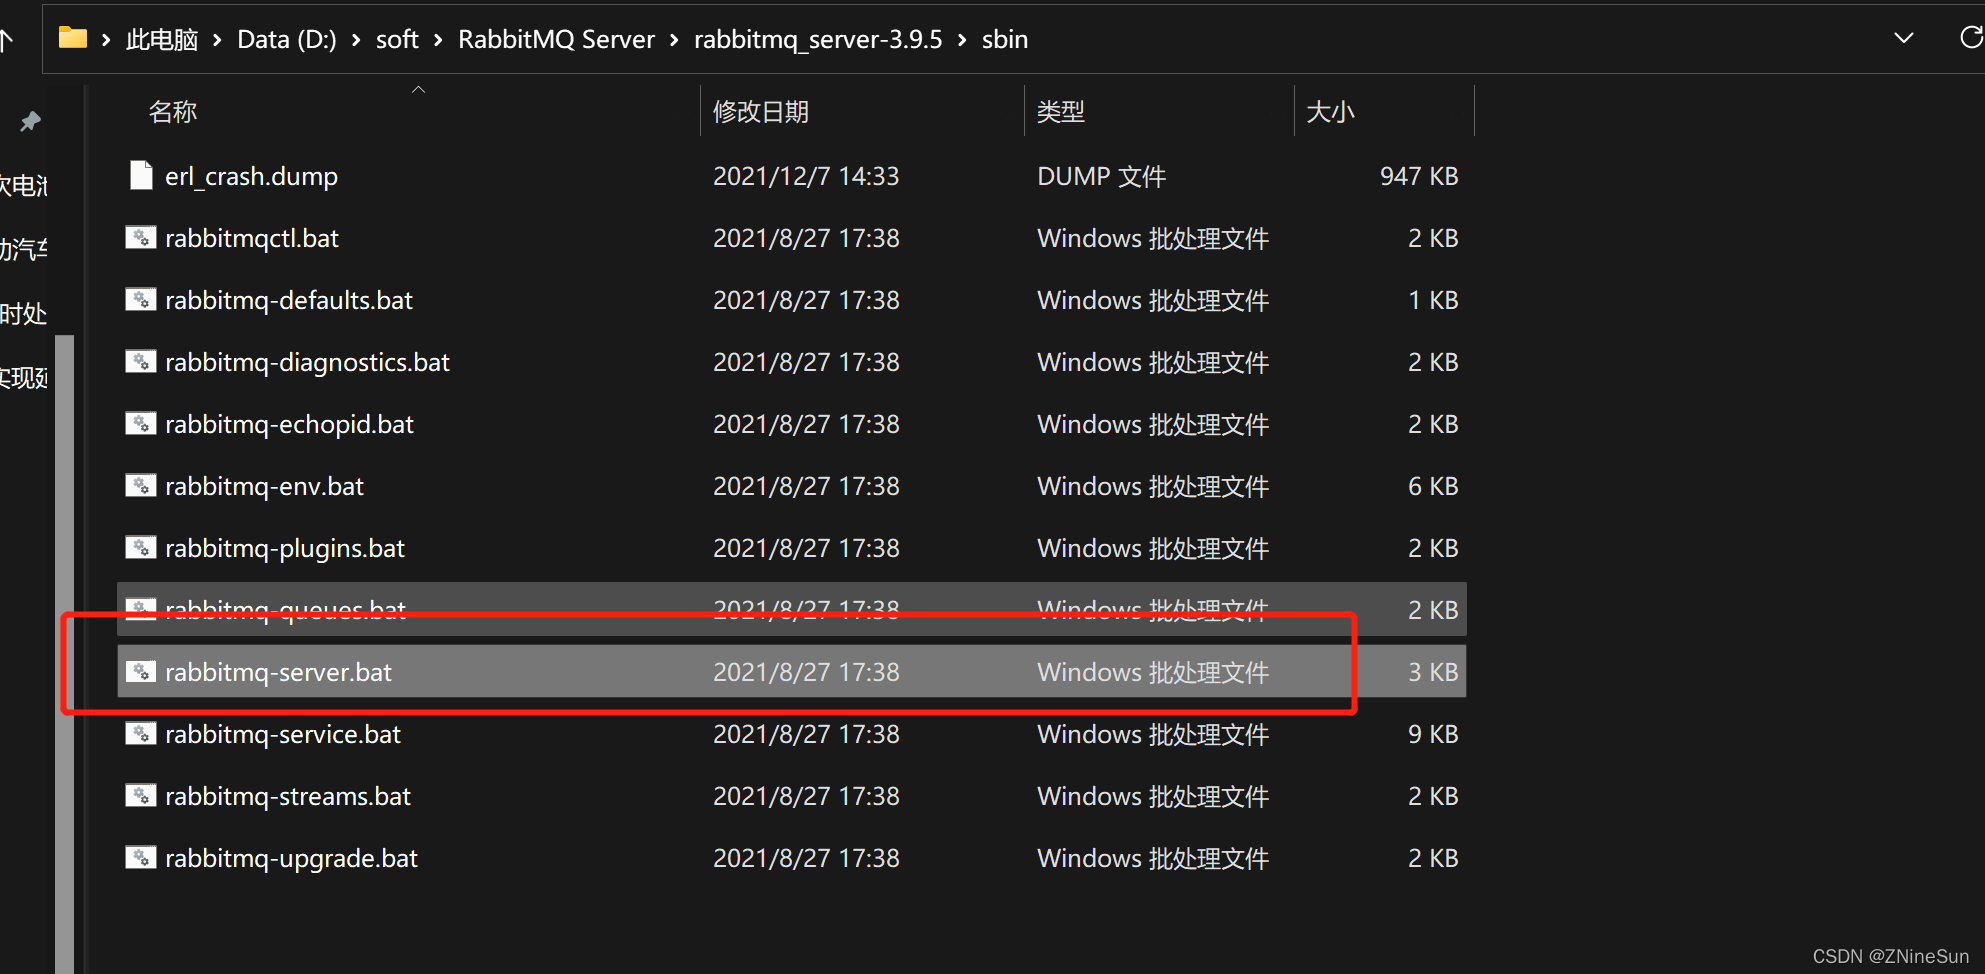The height and width of the screenshot is (974, 1985).
Task: Click the up-arrow navigation button
Action: click(6, 40)
